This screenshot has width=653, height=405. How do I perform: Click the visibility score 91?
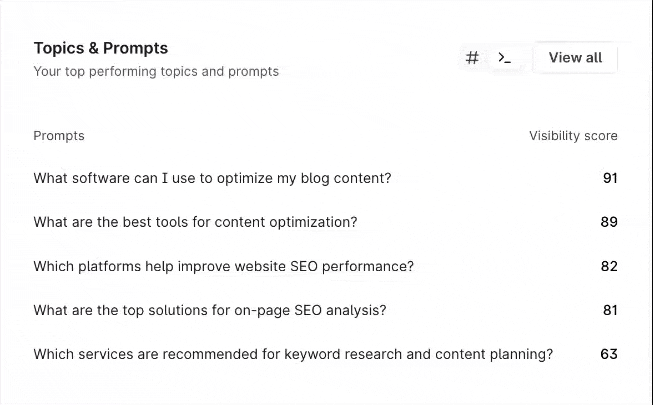click(610, 178)
